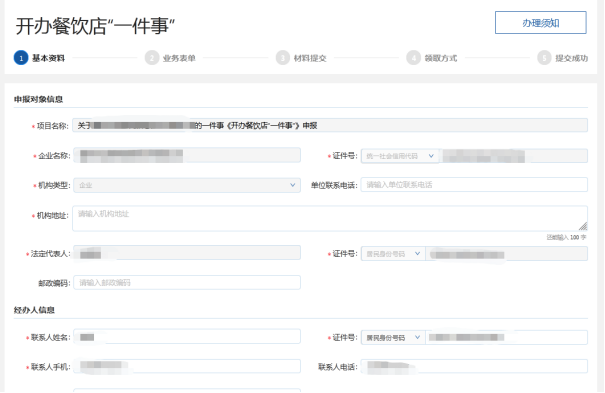Click the 经办人信息 section heading

coord(34,310)
